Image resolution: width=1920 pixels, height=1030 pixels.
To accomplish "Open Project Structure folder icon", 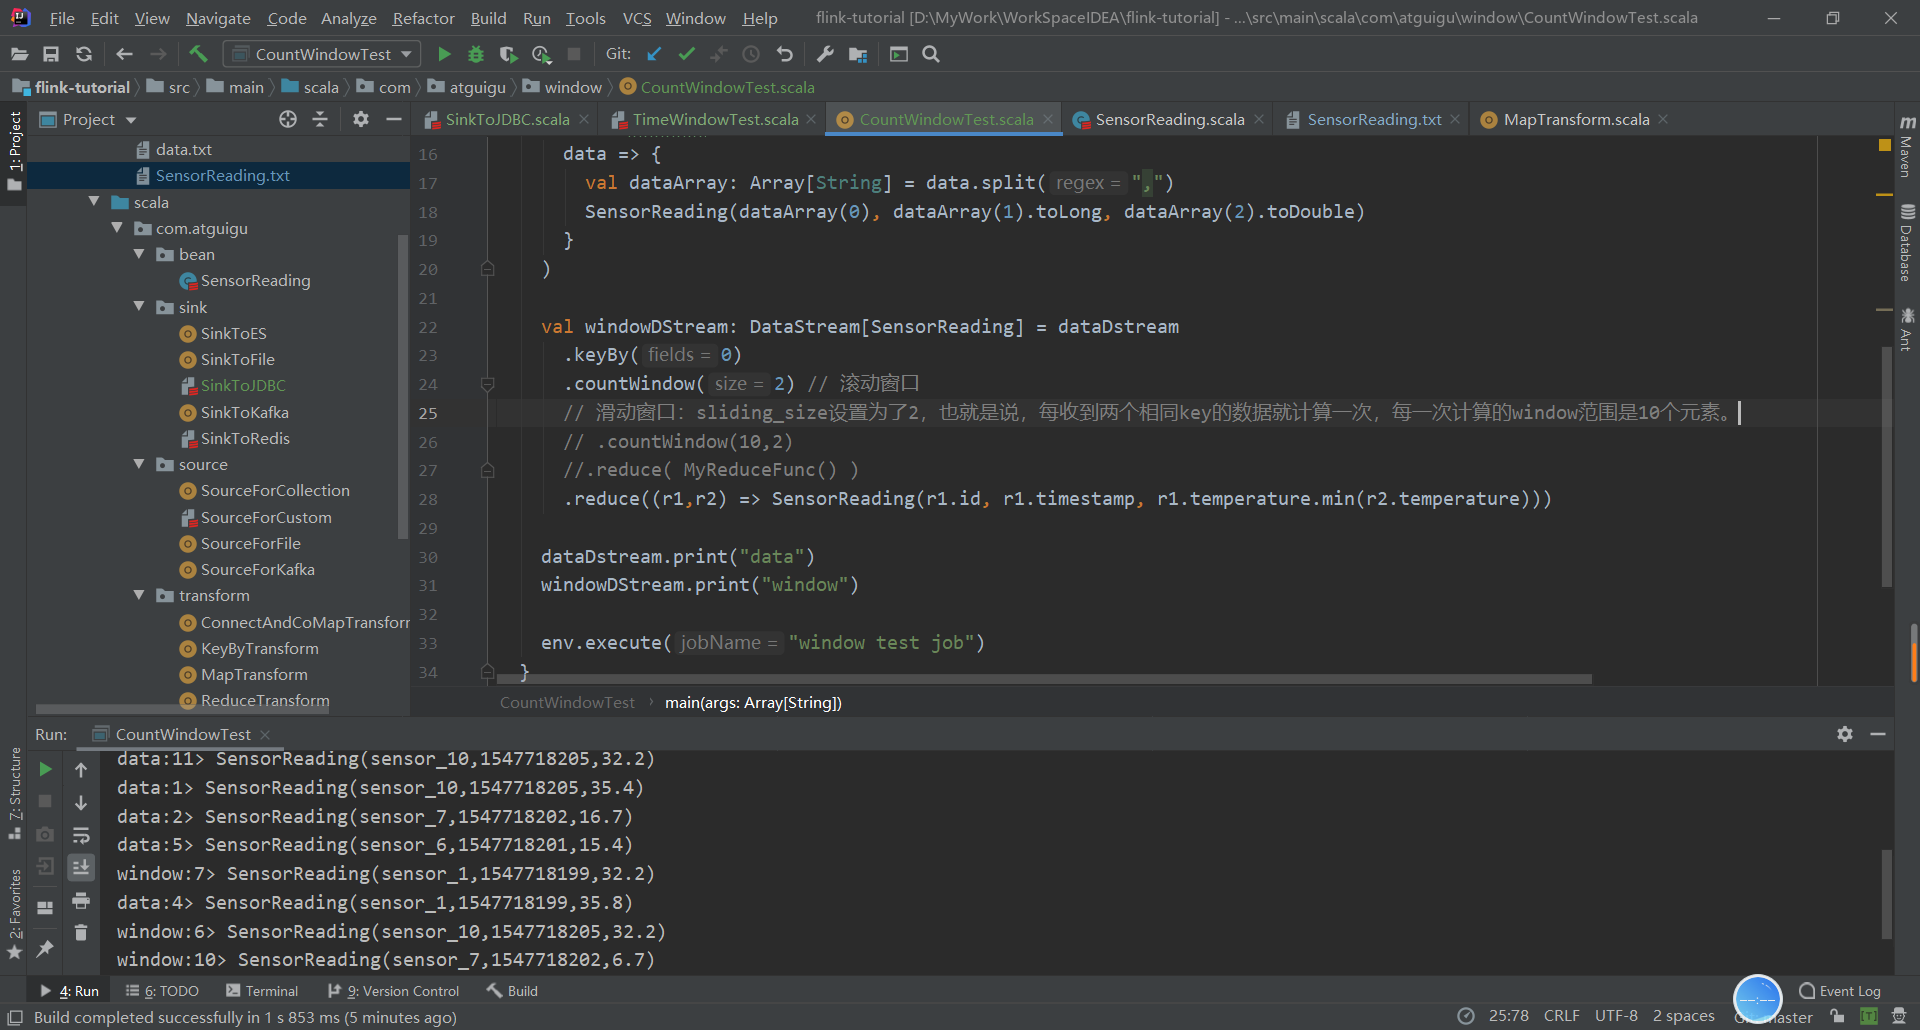I will (x=858, y=54).
